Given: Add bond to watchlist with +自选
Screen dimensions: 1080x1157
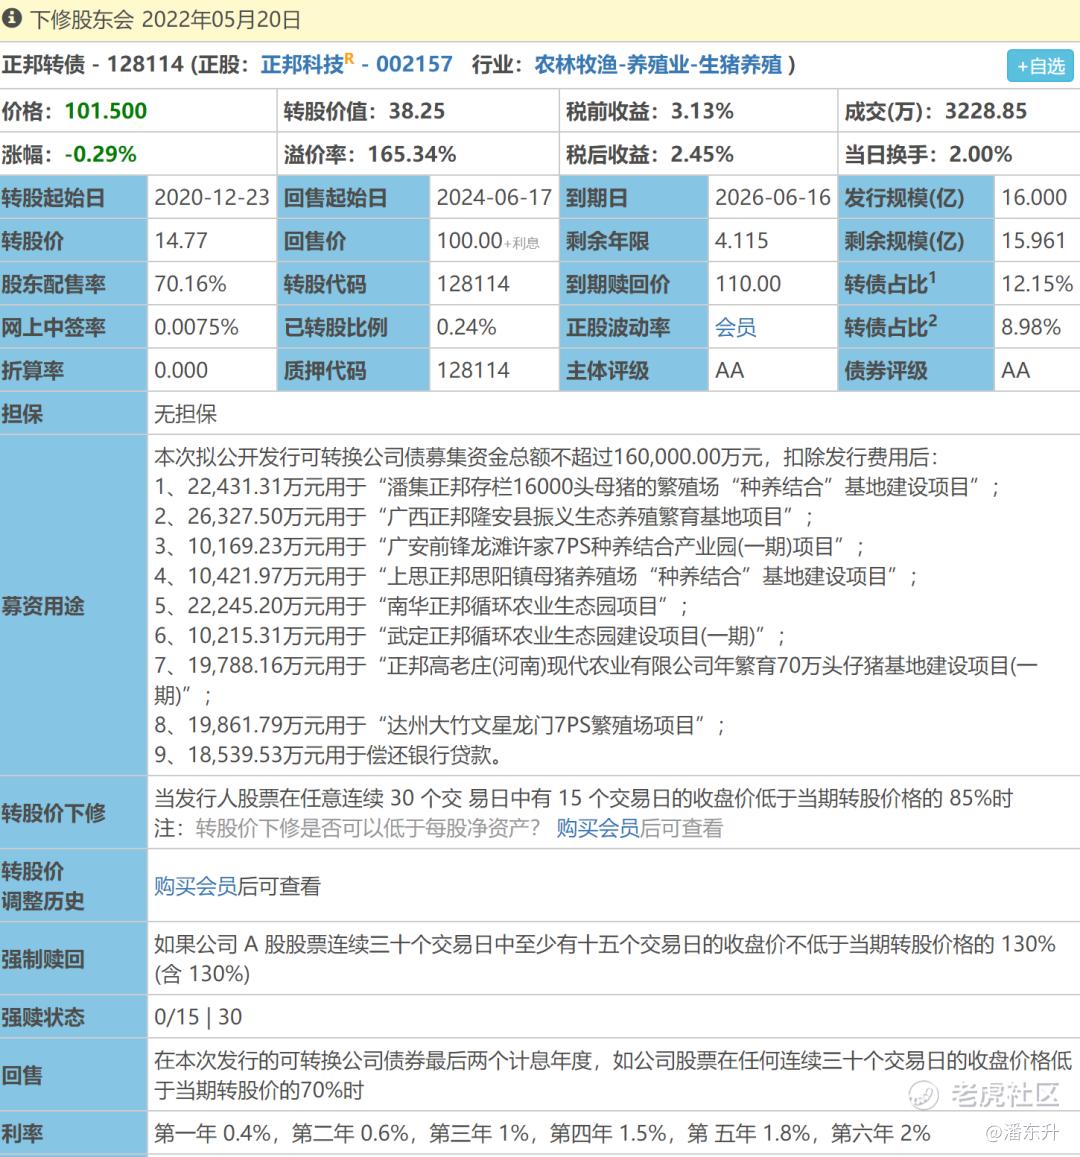Looking at the screenshot, I should pos(1040,66).
